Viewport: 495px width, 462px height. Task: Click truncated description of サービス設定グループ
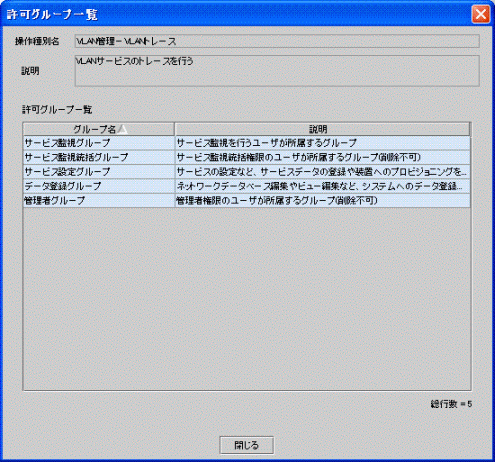(x=323, y=172)
